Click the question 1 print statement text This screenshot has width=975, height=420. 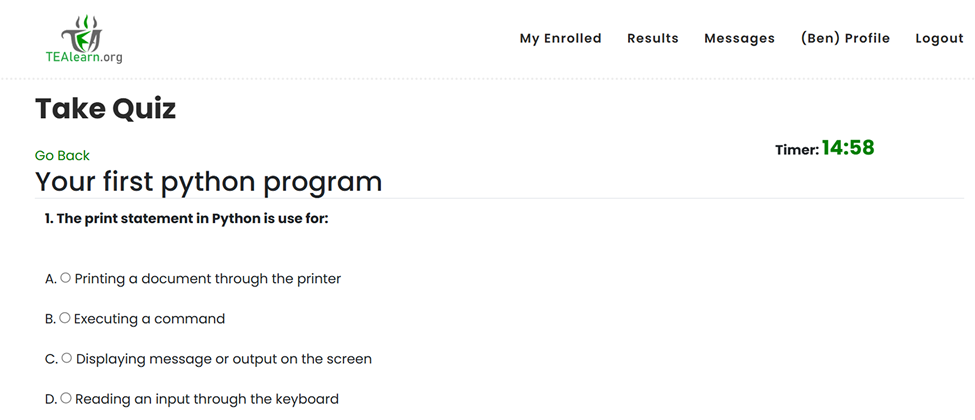pos(187,219)
